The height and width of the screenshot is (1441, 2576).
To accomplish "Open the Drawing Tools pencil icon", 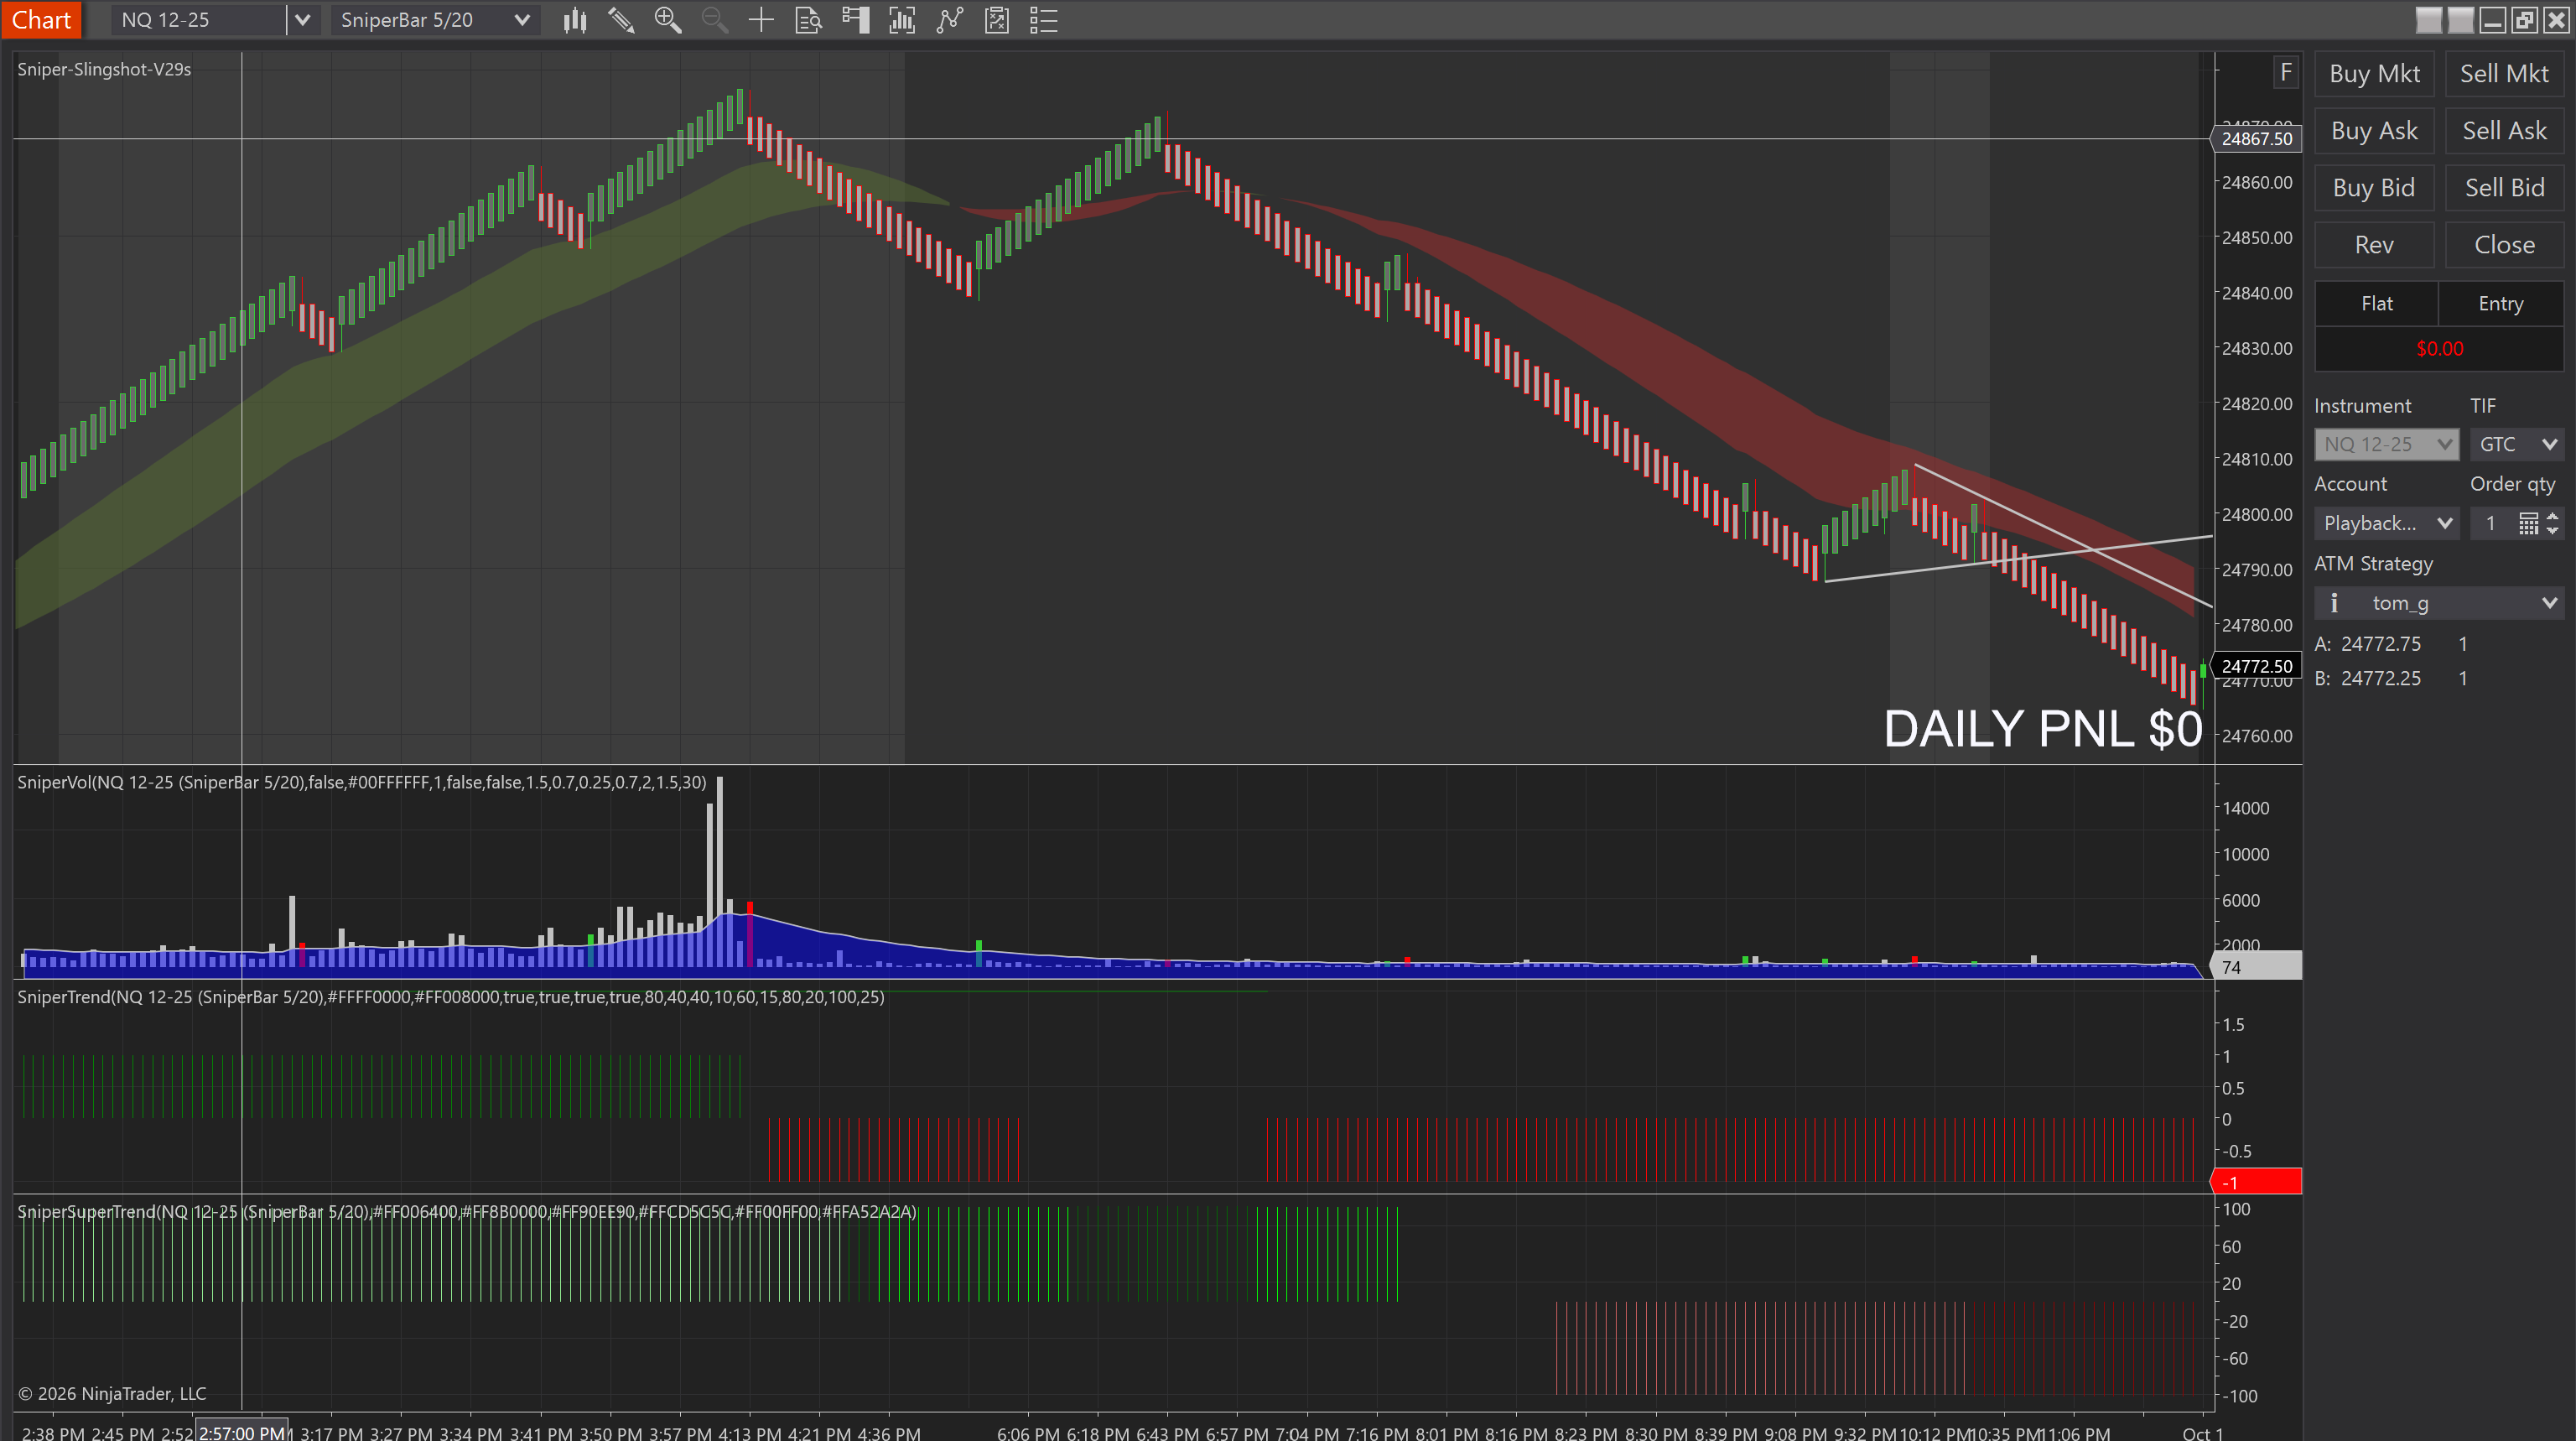I will click(x=621, y=20).
